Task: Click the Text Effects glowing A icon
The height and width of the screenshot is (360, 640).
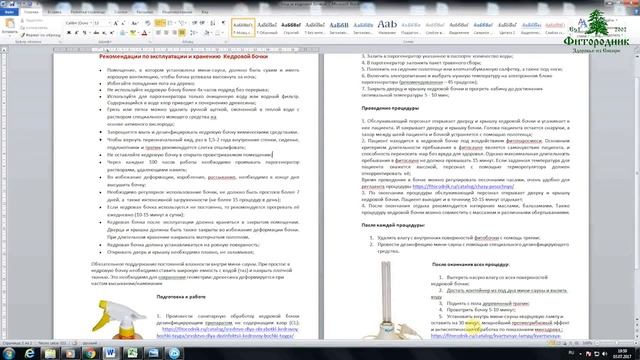Action: click(122, 33)
